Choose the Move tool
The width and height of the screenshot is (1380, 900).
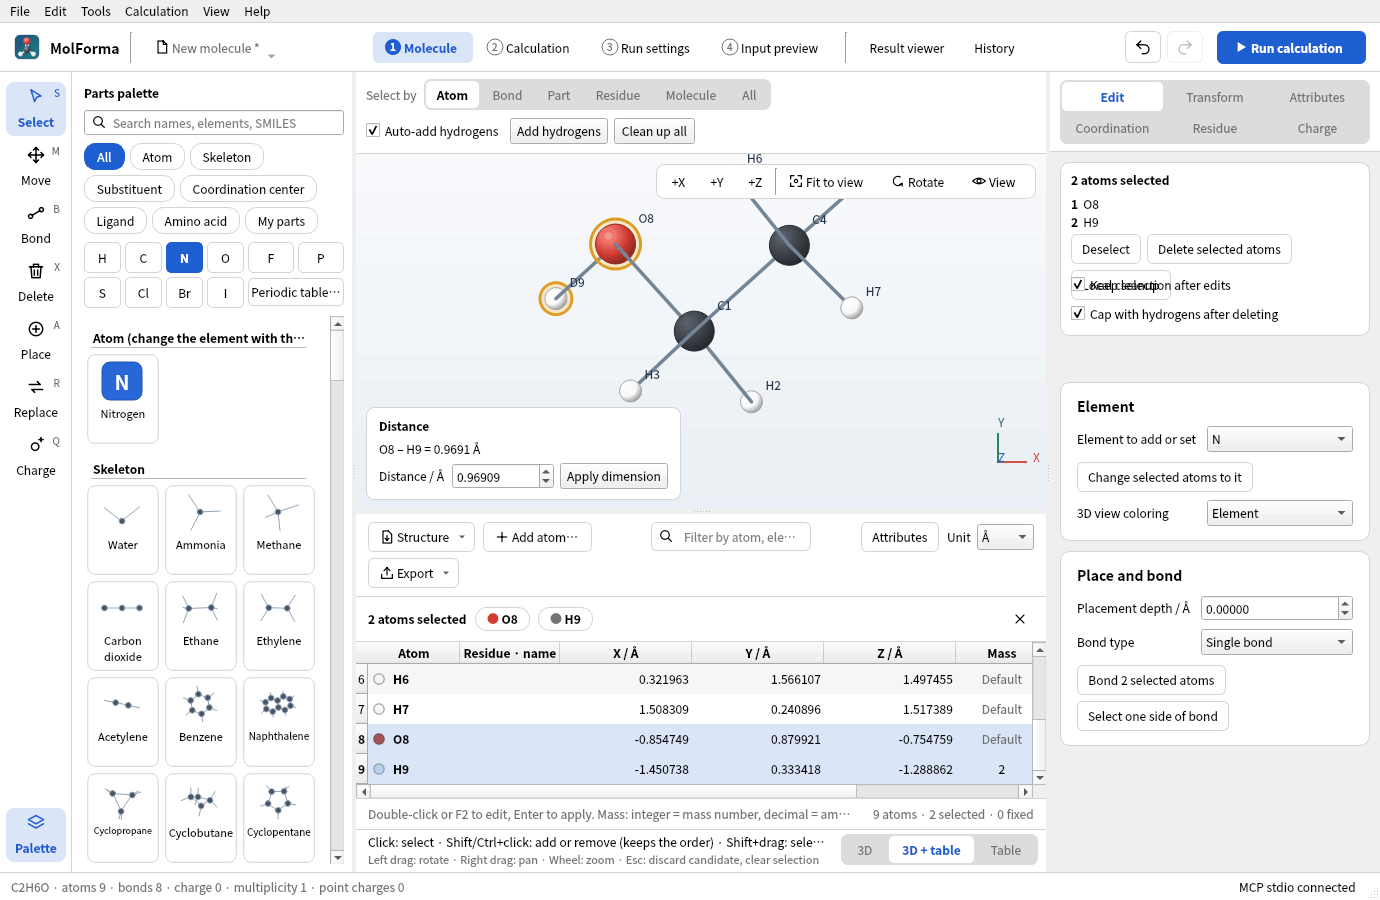tap(36, 166)
